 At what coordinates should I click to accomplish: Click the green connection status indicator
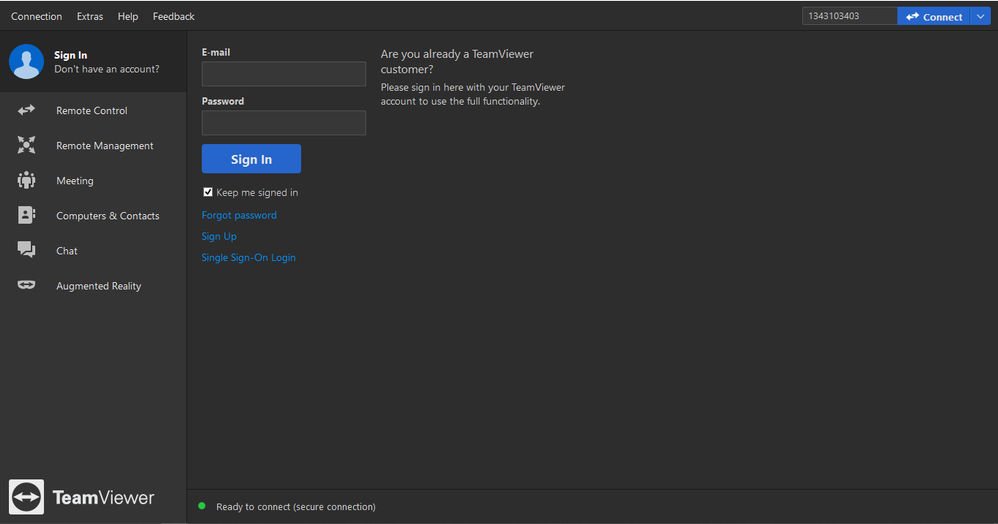[x=202, y=506]
